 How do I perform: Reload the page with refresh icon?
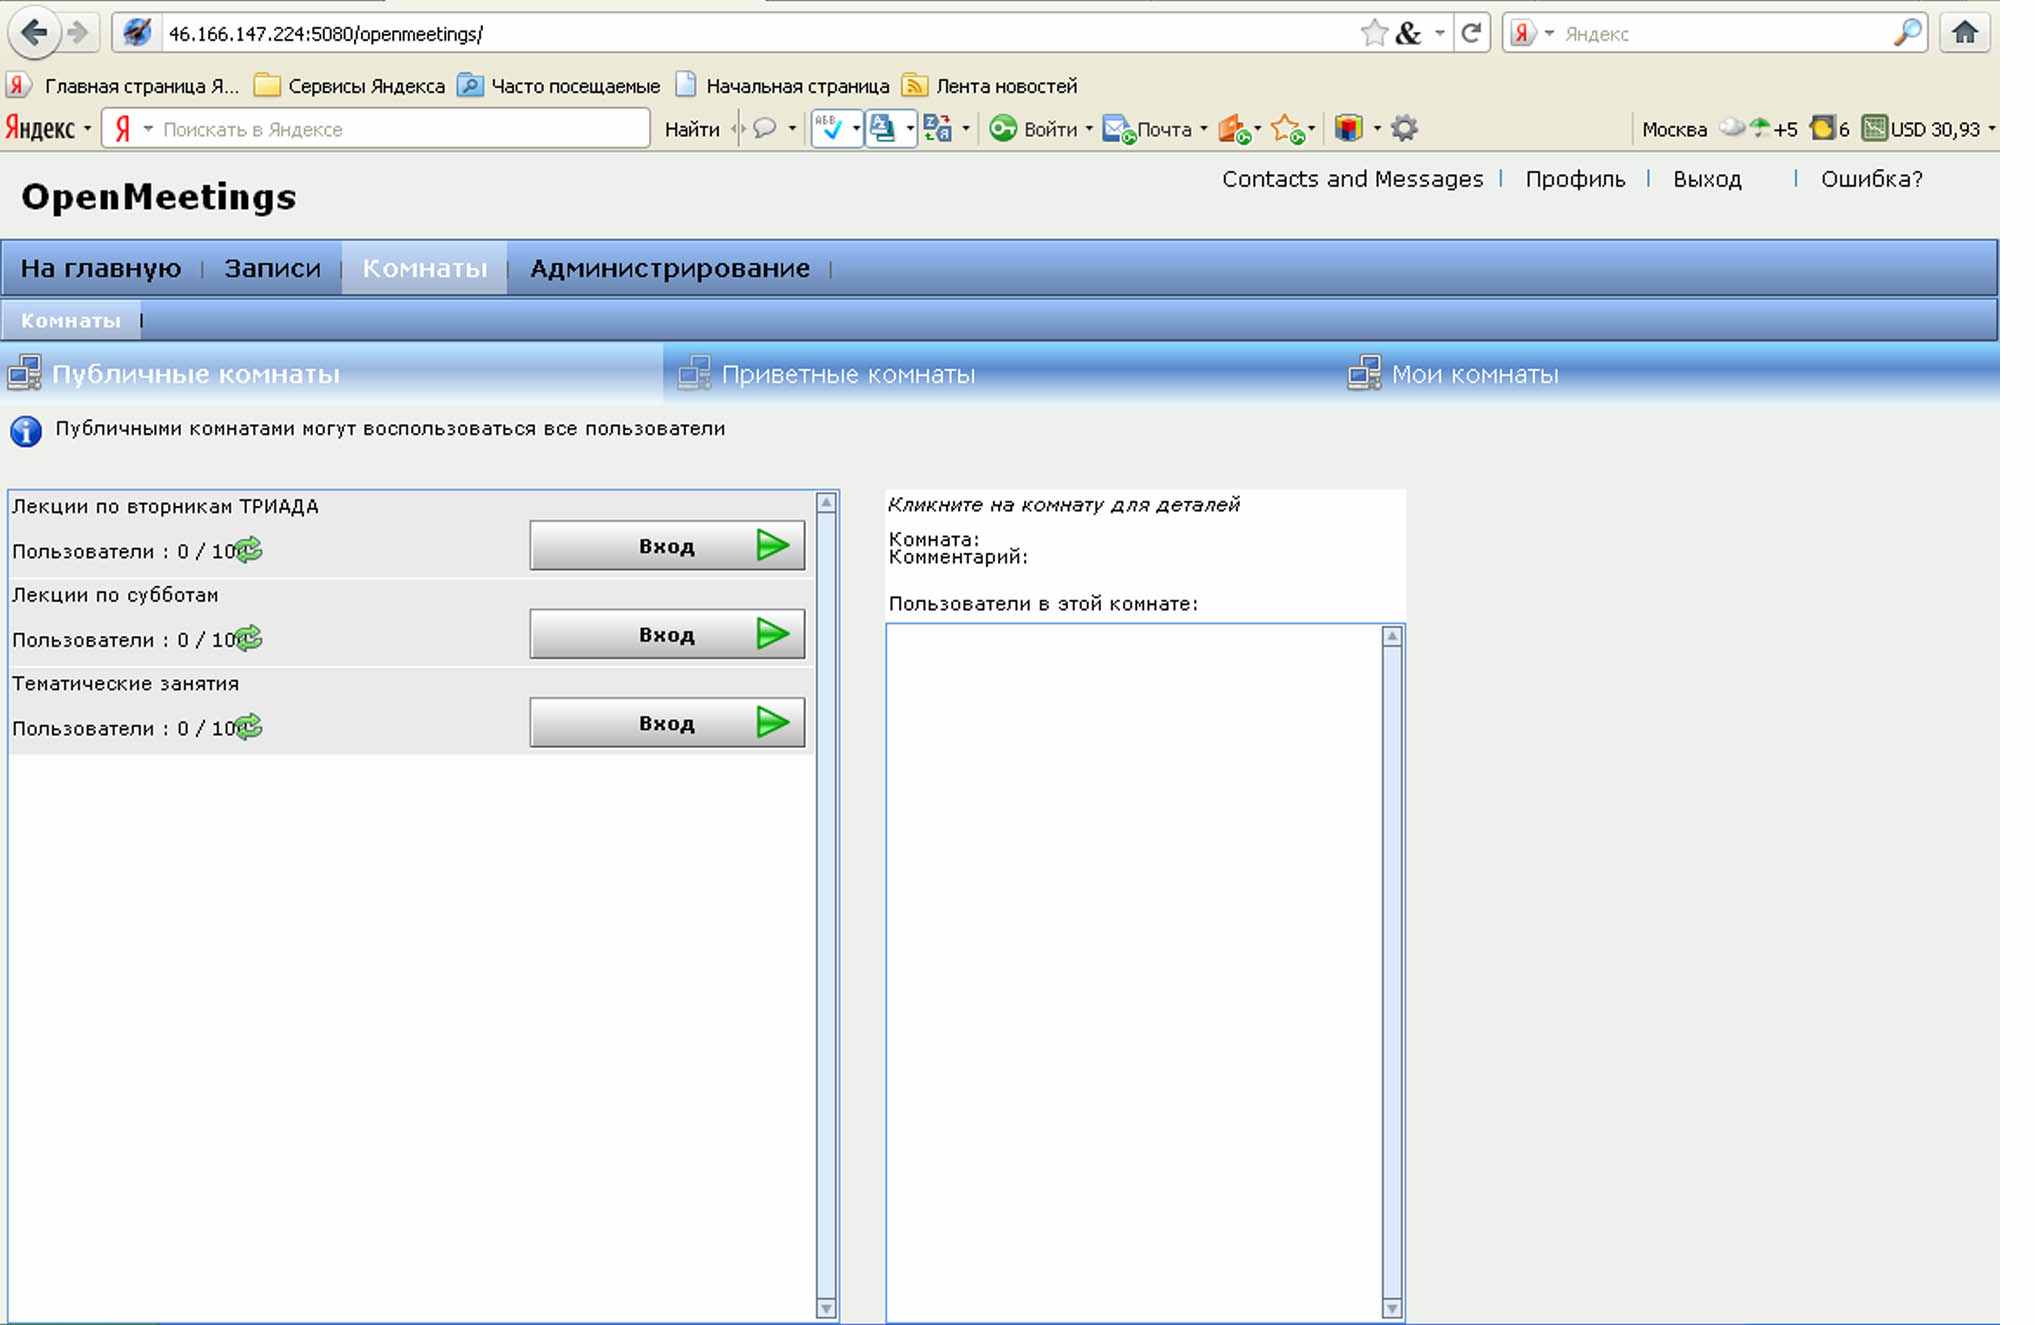point(1471,33)
